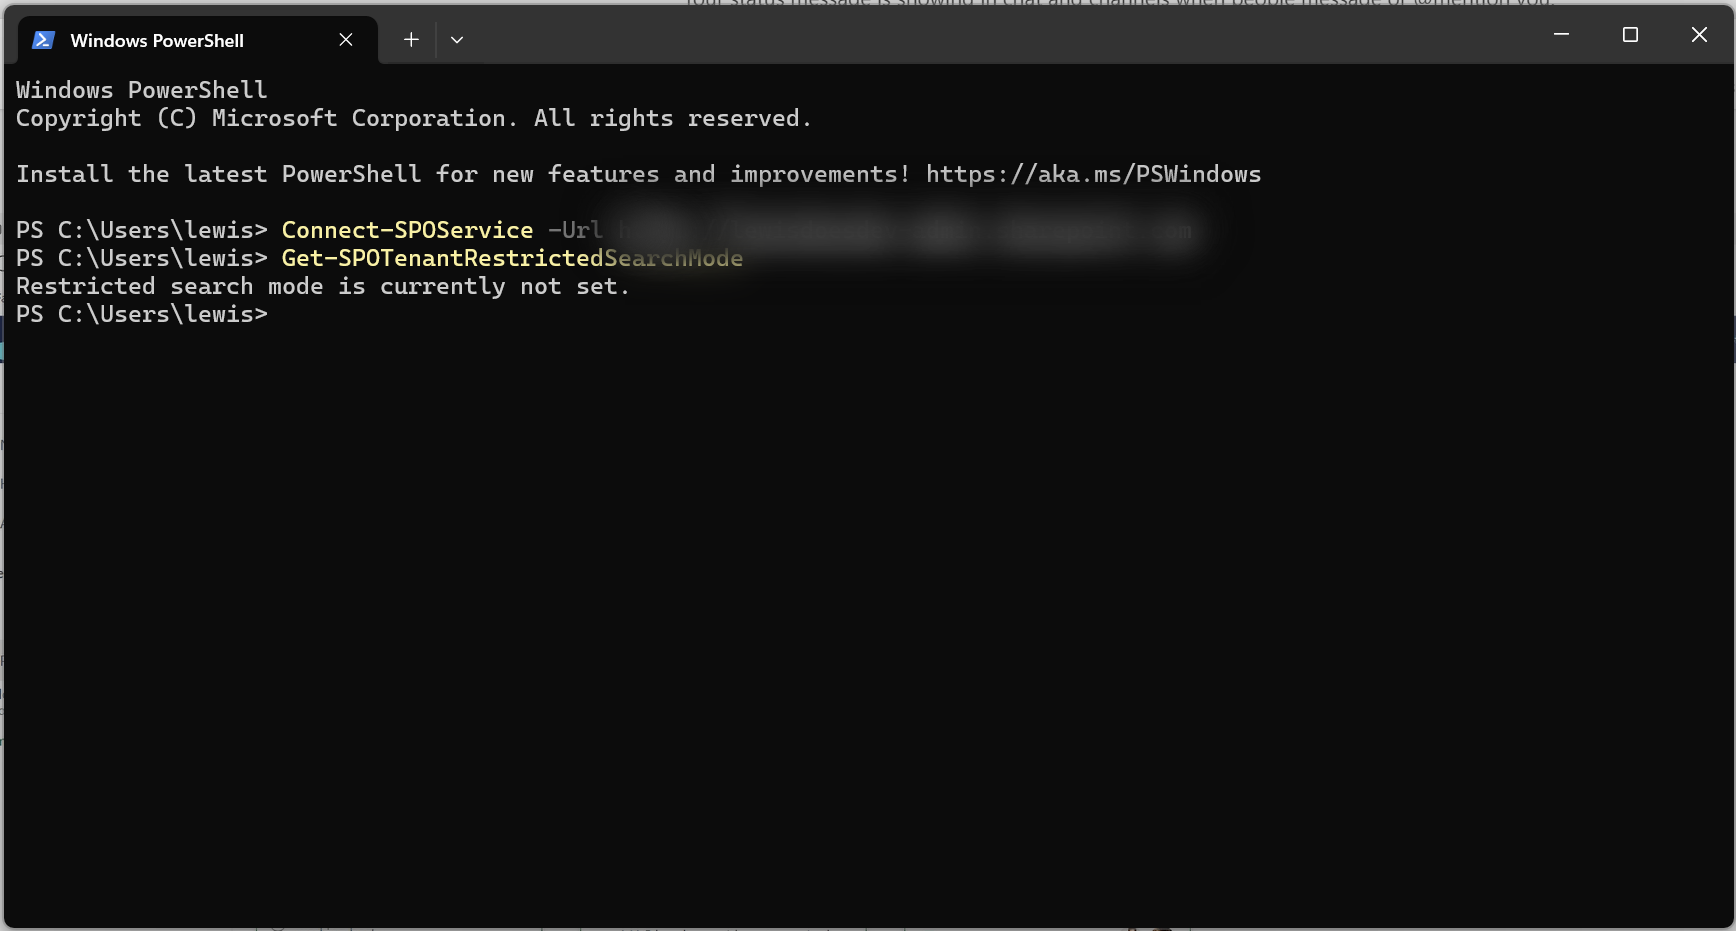Open the terminal window options dropdown
Screen dimensions: 1736x931
point(458,39)
